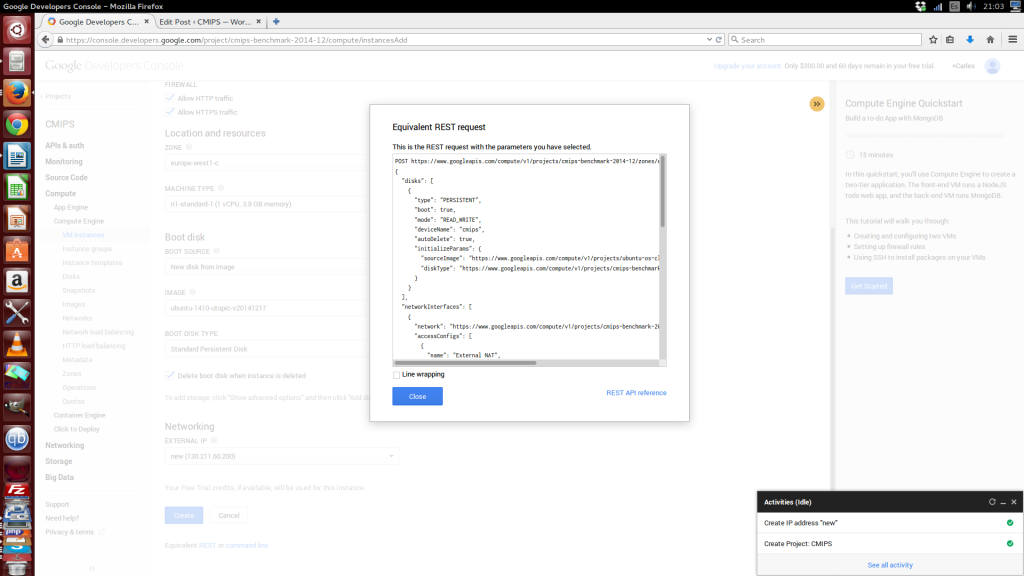The height and width of the screenshot is (576, 1024).
Task: Reload the current page
Action: pyautogui.click(x=718, y=40)
